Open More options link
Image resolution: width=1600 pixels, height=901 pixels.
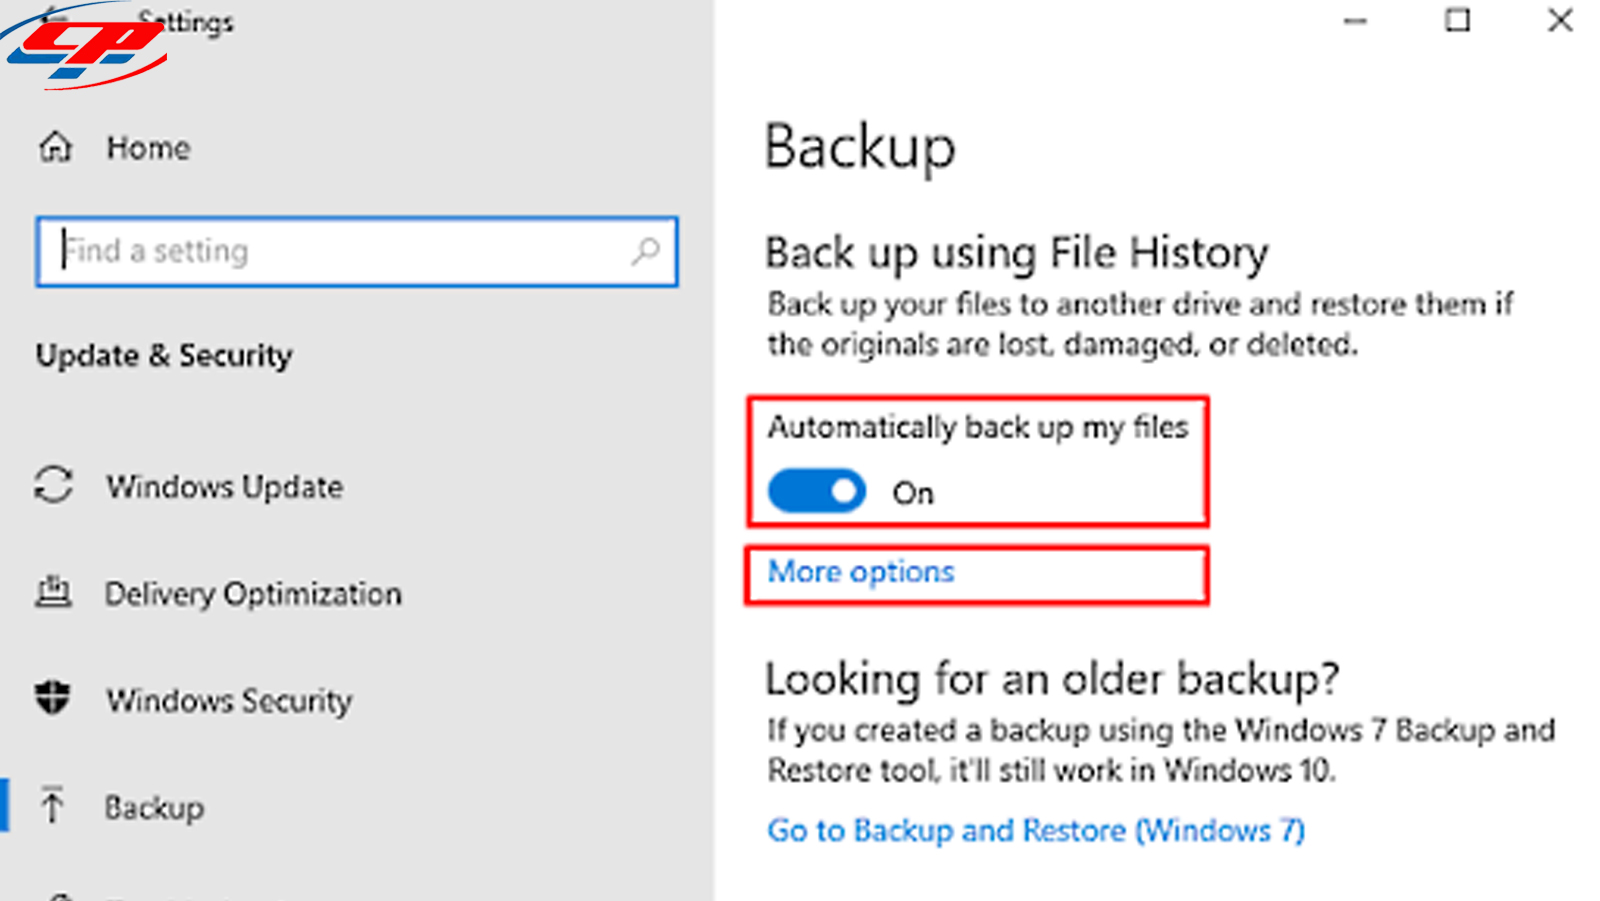(861, 572)
